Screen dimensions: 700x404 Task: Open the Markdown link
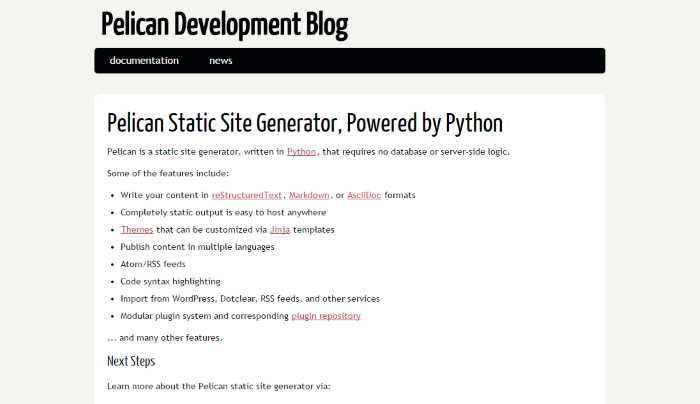point(309,195)
